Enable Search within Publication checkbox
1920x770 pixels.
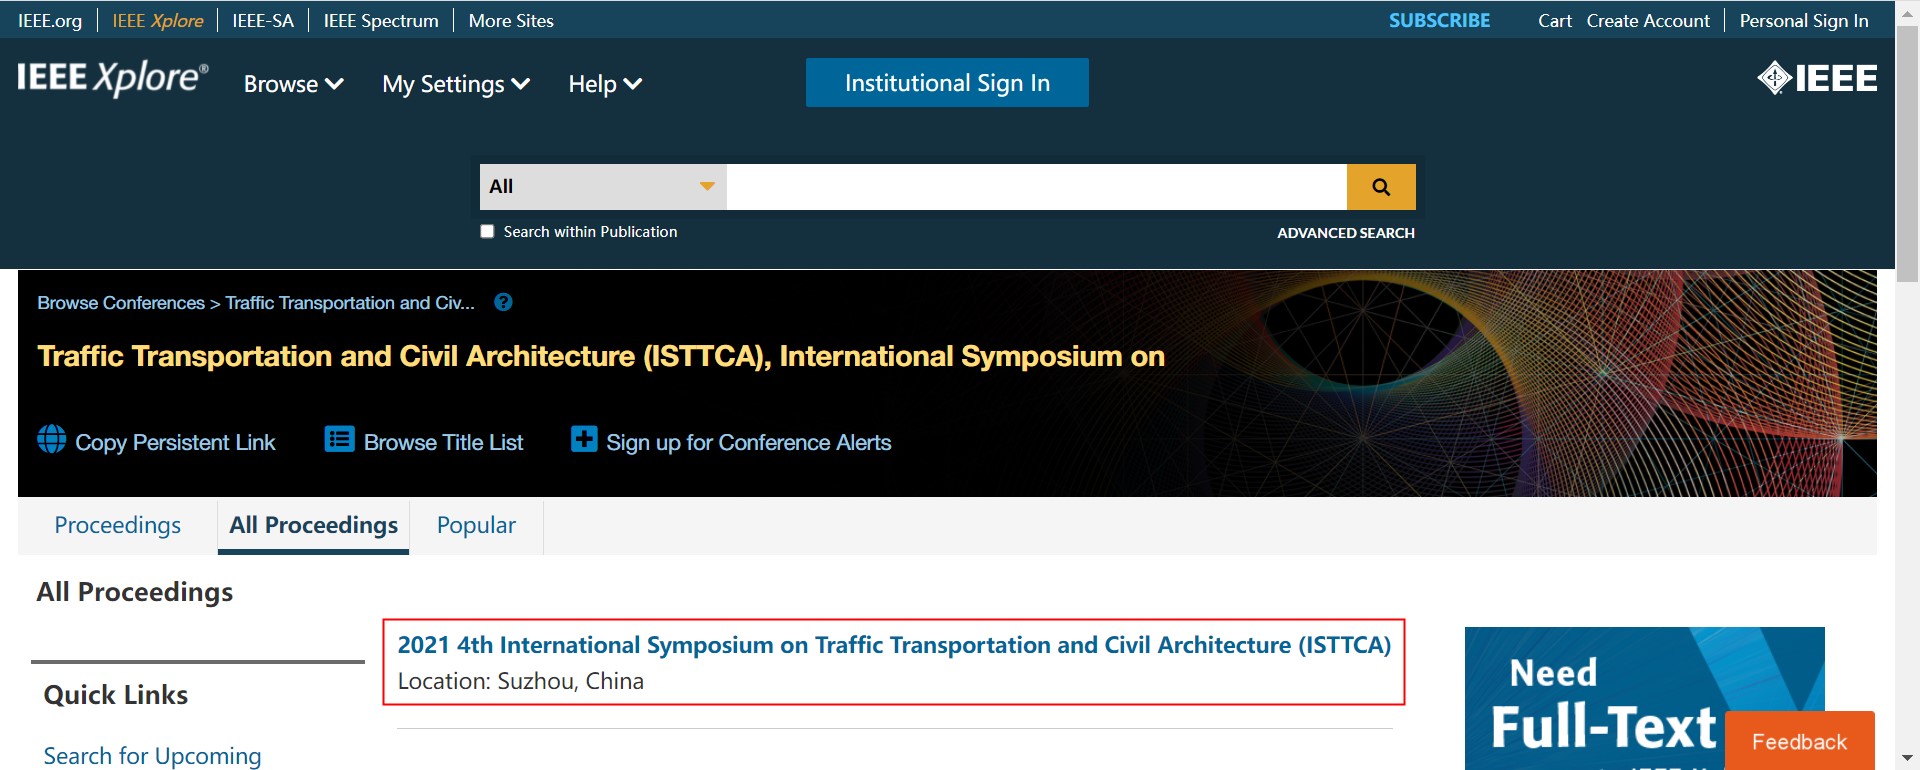[487, 231]
